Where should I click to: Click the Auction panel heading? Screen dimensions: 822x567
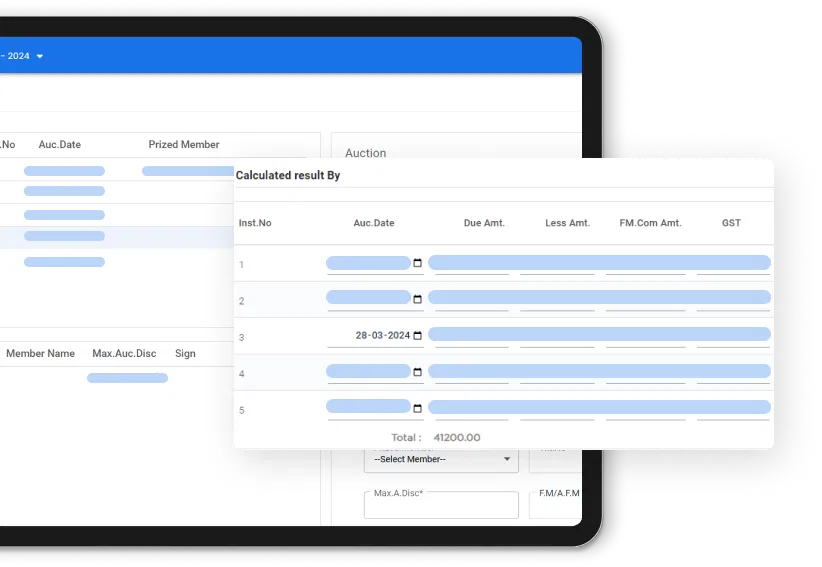pyautogui.click(x=365, y=153)
